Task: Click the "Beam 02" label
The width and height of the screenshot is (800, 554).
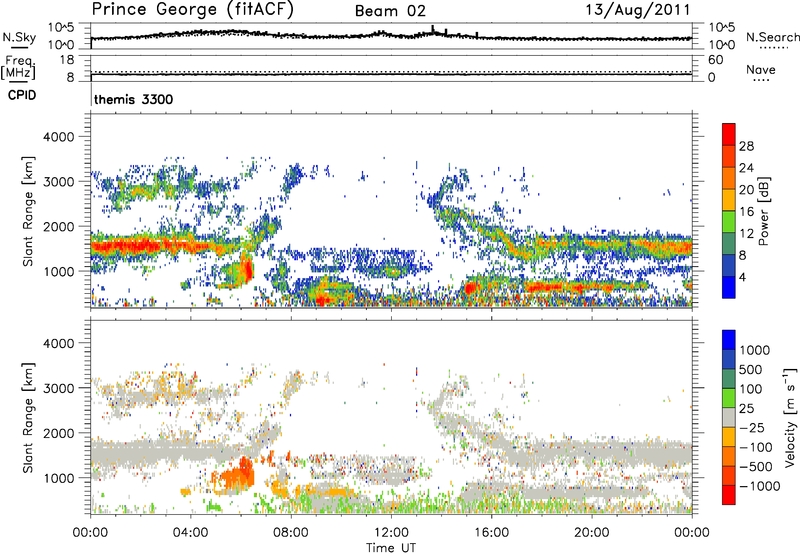Action: pyautogui.click(x=390, y=11)
